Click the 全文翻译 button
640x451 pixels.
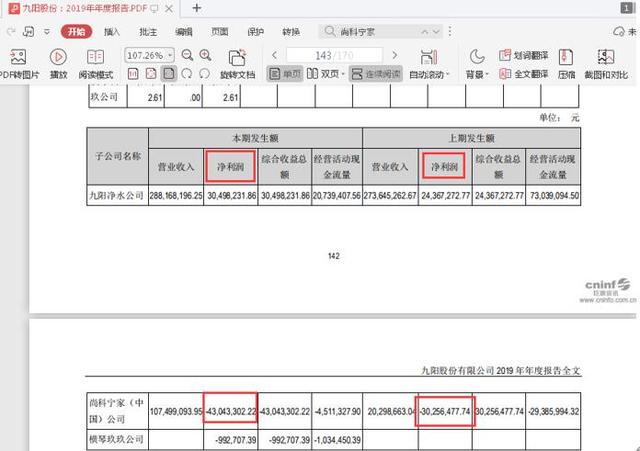(x=524, y=74)
